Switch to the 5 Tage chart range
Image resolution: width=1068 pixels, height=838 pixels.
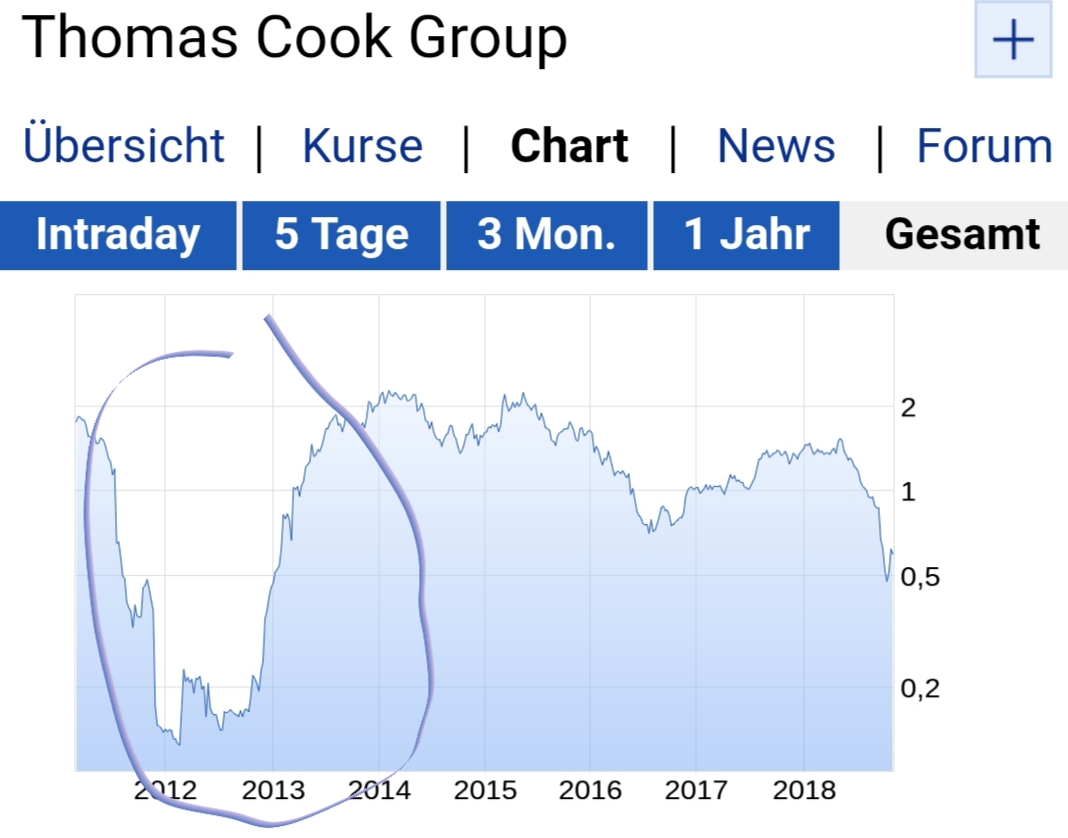[341, 234]
